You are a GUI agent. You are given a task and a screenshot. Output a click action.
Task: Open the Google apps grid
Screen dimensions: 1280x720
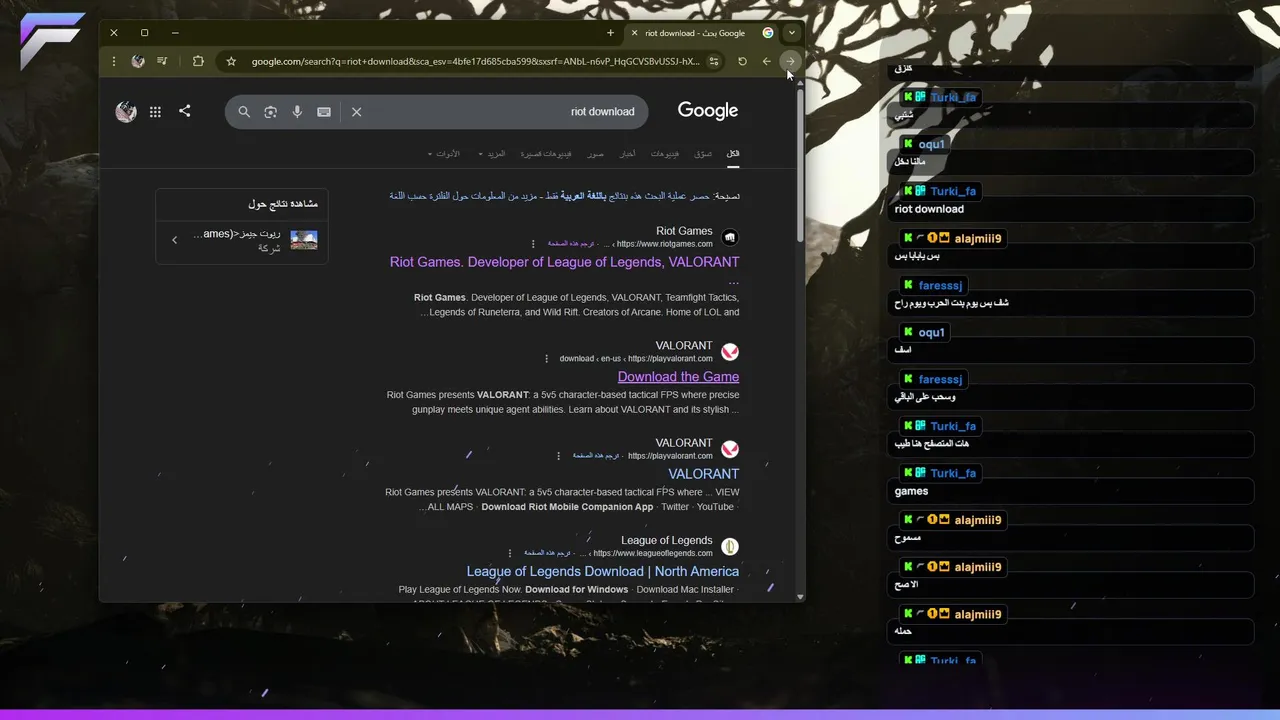click(x=155, y=112)
